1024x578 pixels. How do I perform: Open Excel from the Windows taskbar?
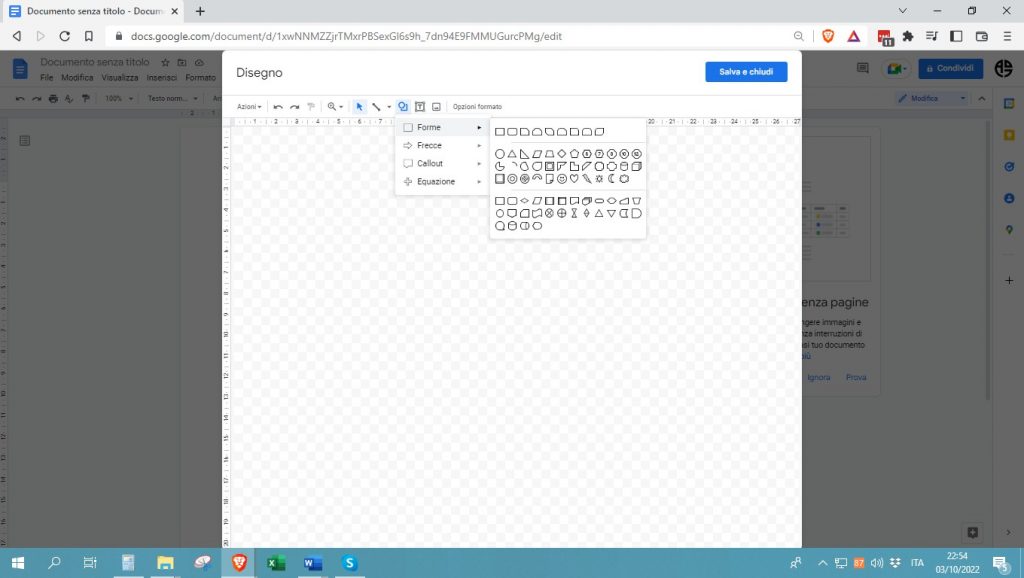click(x=276, y=563)
